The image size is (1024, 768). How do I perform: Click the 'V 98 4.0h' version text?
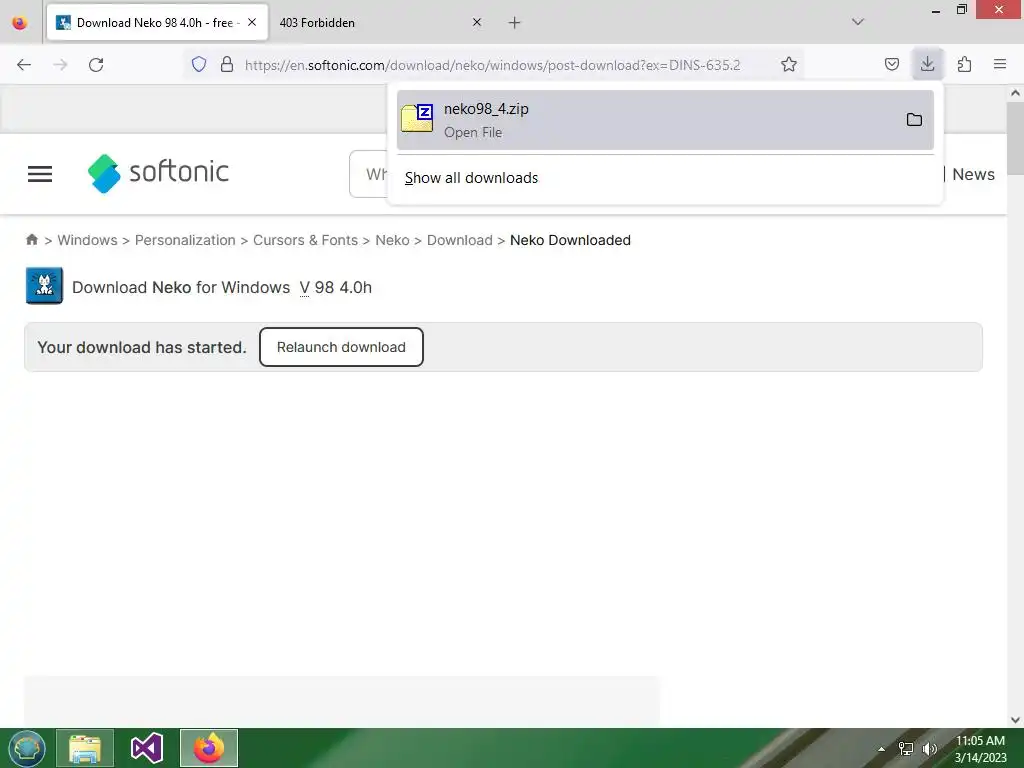(x=336, y=287)
